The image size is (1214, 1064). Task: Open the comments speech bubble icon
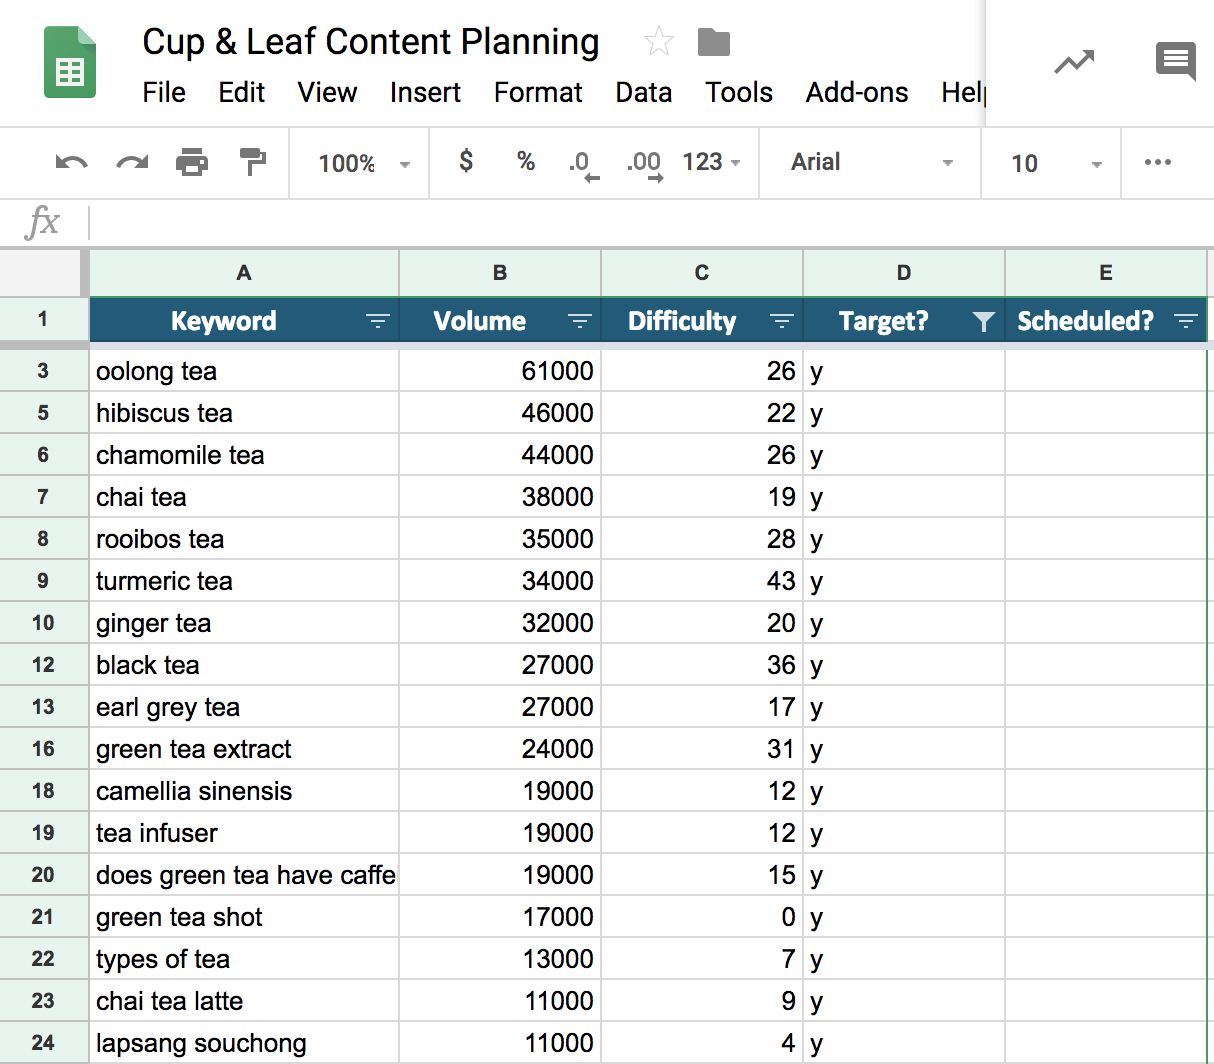tap(1175, 62)
